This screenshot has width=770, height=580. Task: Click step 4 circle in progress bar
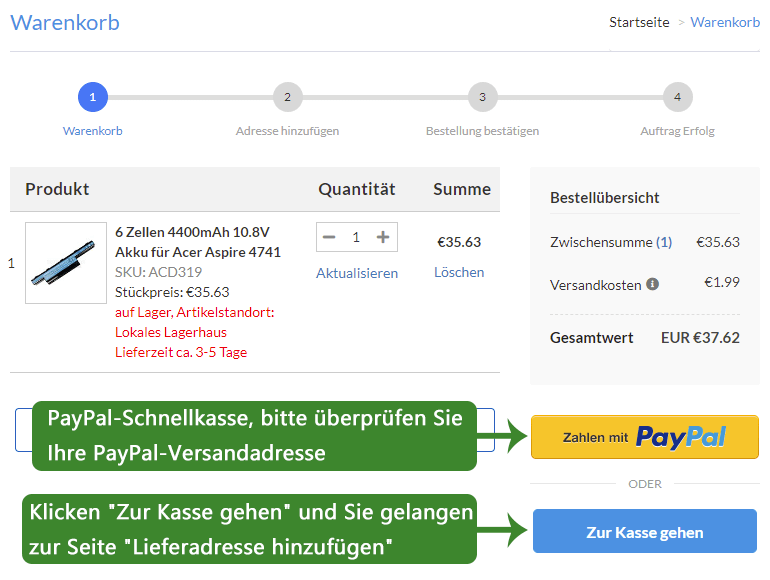click(678, 97)
